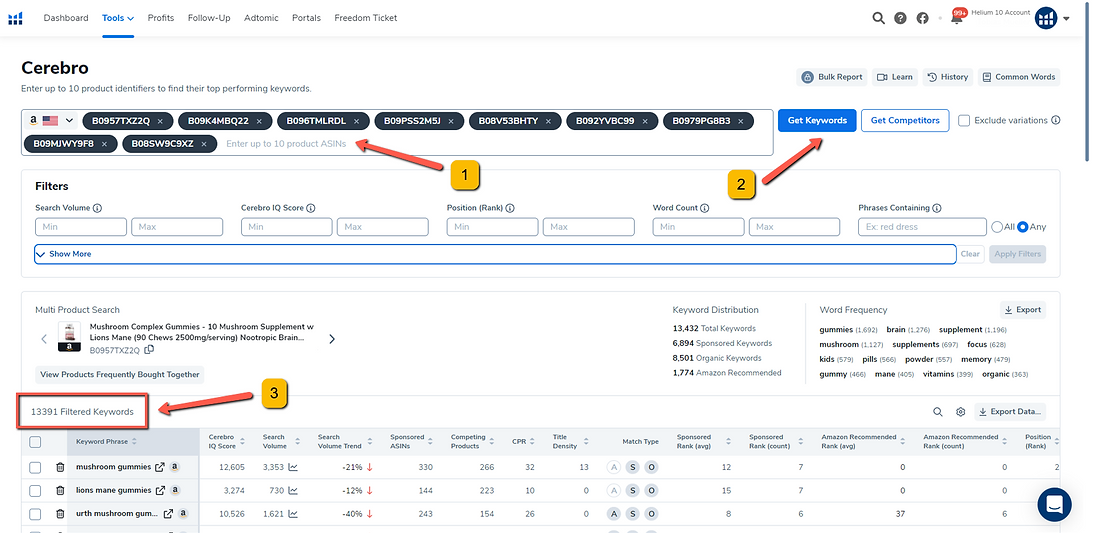The image size is (1093, 533).
Task: Click Position (Rank) info icon
Action: tap(510, 208)
